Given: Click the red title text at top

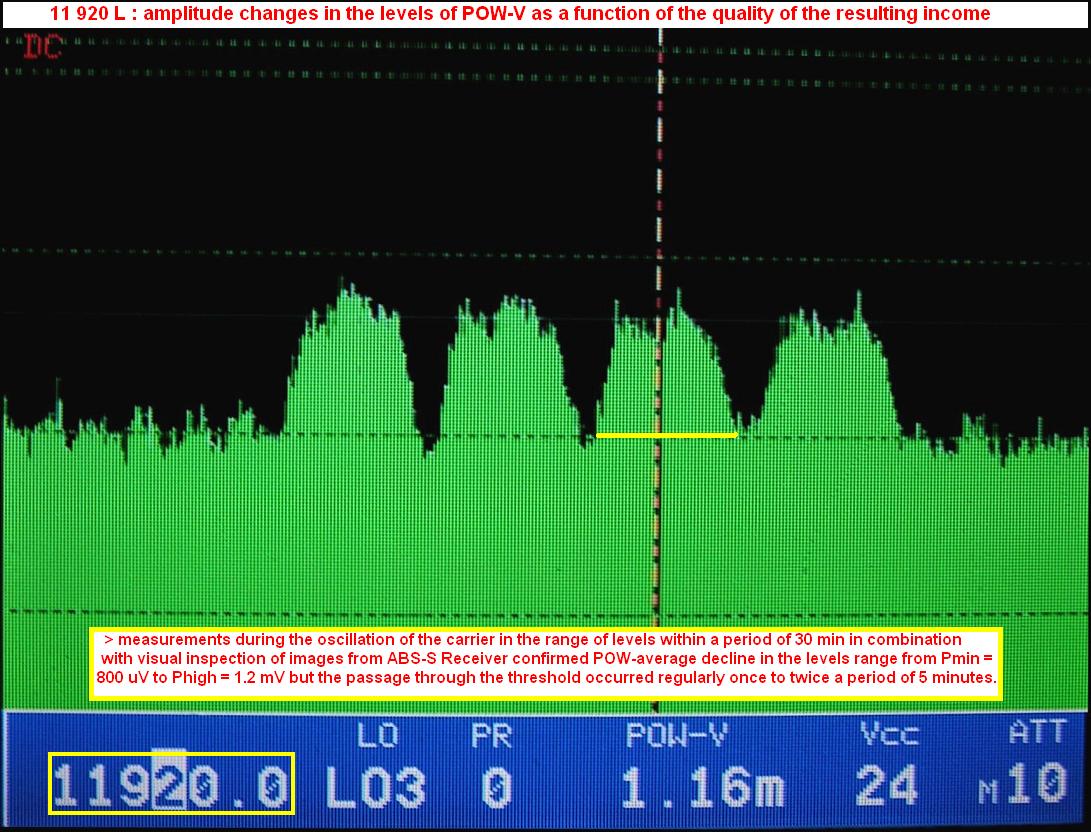Looking at the screenshot, I should 520,13.
